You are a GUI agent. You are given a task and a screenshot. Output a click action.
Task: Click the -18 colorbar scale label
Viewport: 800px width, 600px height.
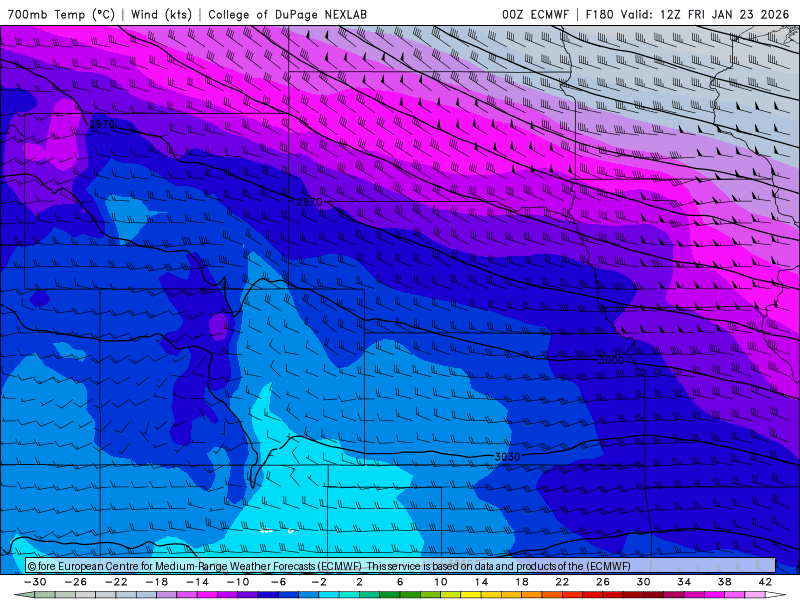click(x=157, y=582)
